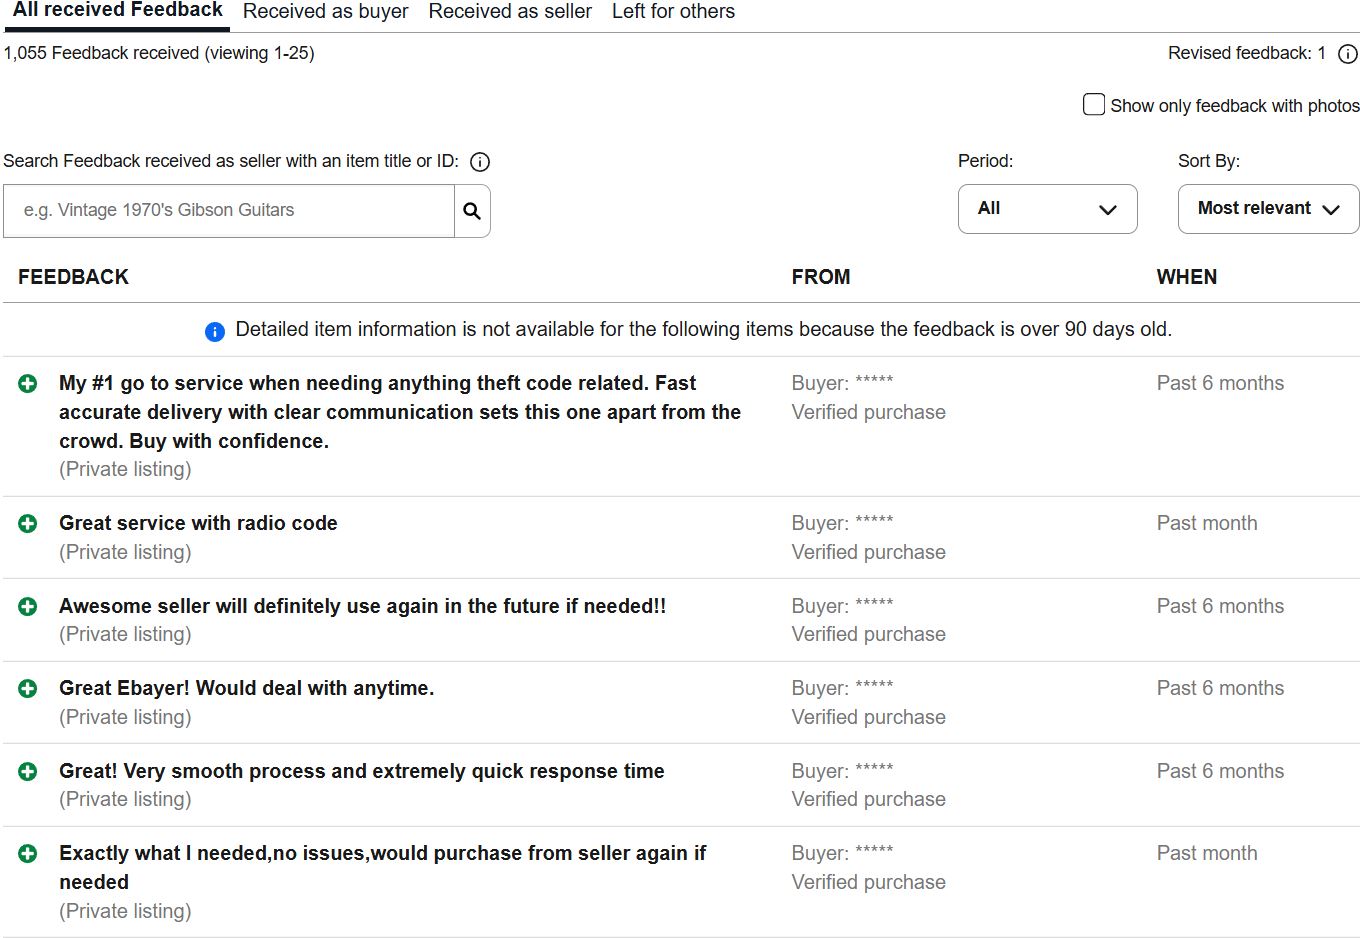Screen dimensions: 1360x938
Task: Click the positive feedback icon next to "Great Ebayer!"
Action: 27,688
